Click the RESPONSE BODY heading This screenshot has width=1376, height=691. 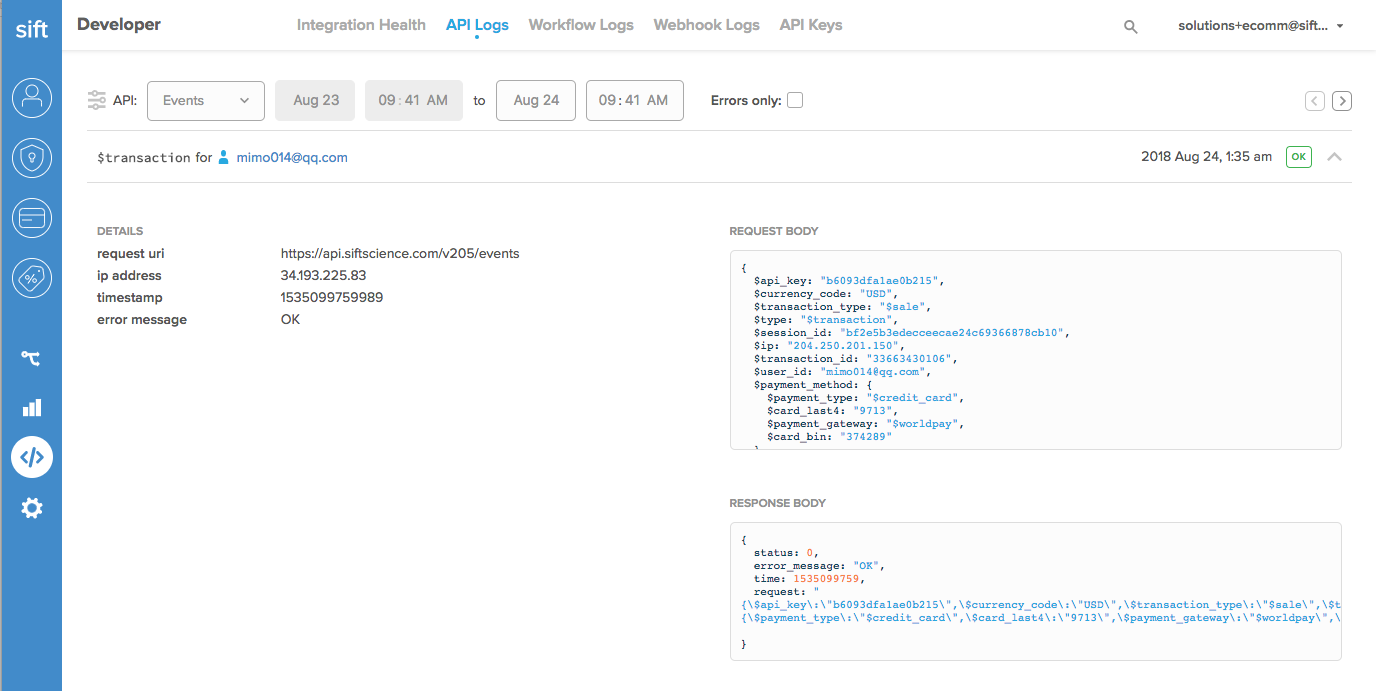(778, 503)
